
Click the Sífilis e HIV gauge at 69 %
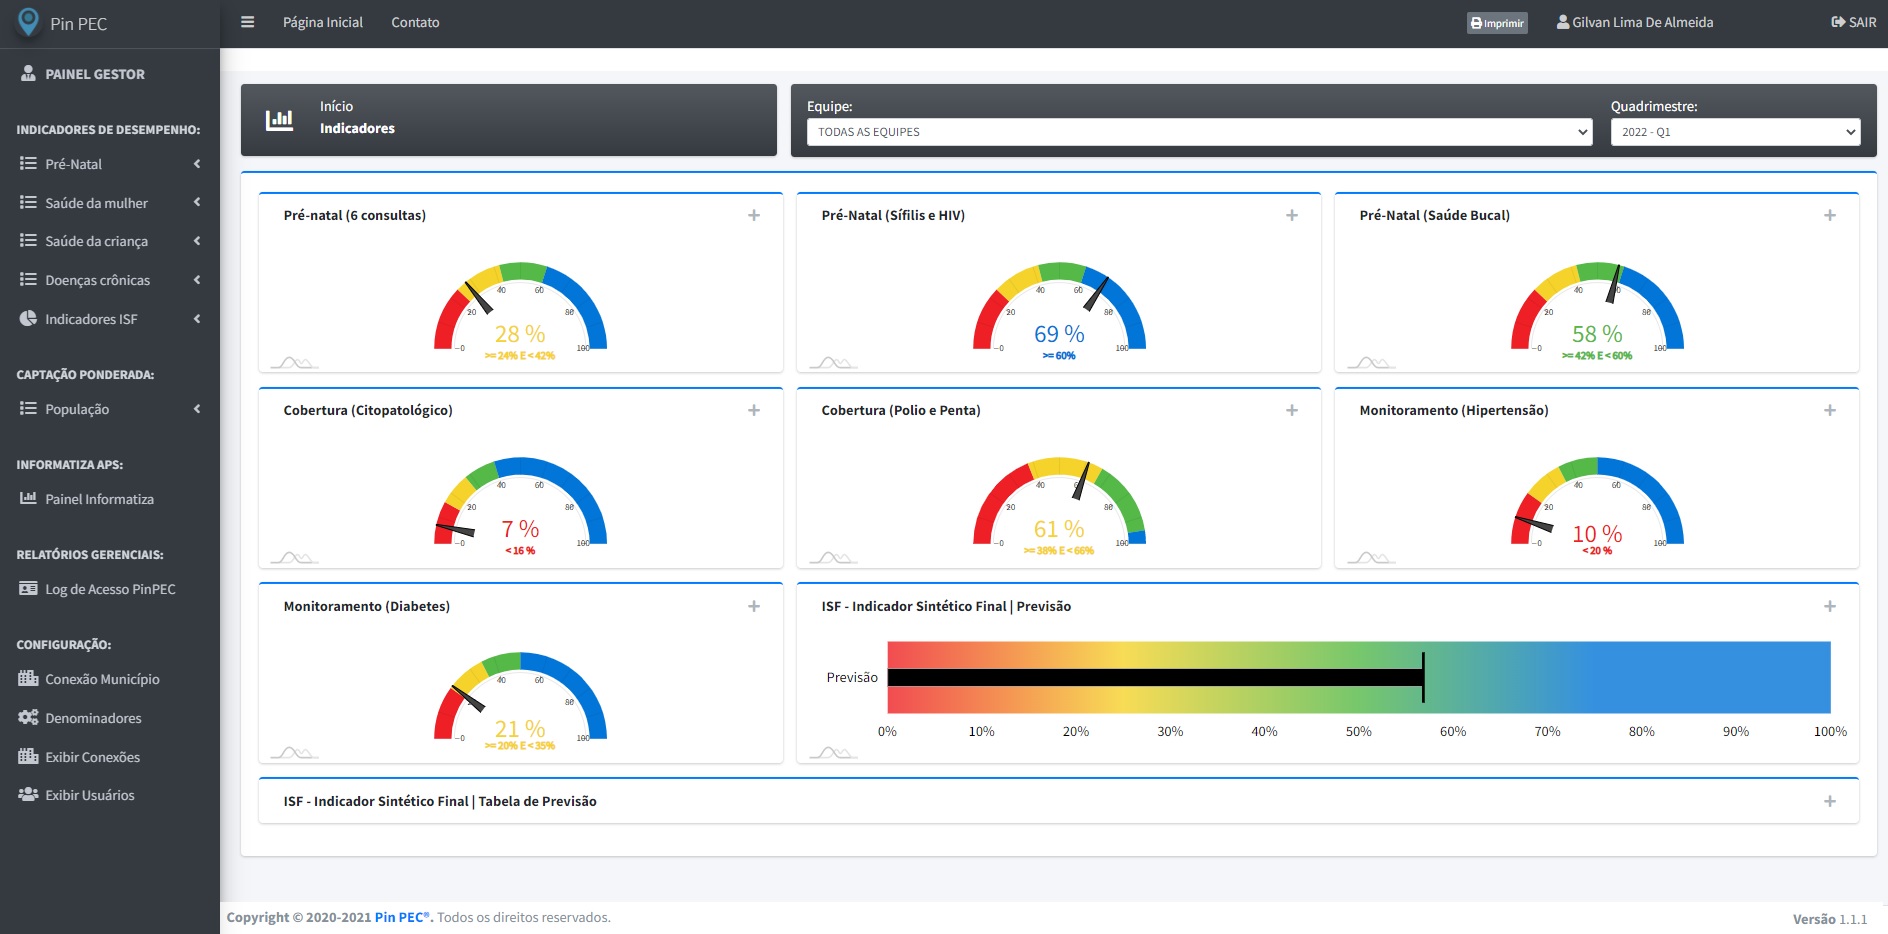coord(1059,308)
